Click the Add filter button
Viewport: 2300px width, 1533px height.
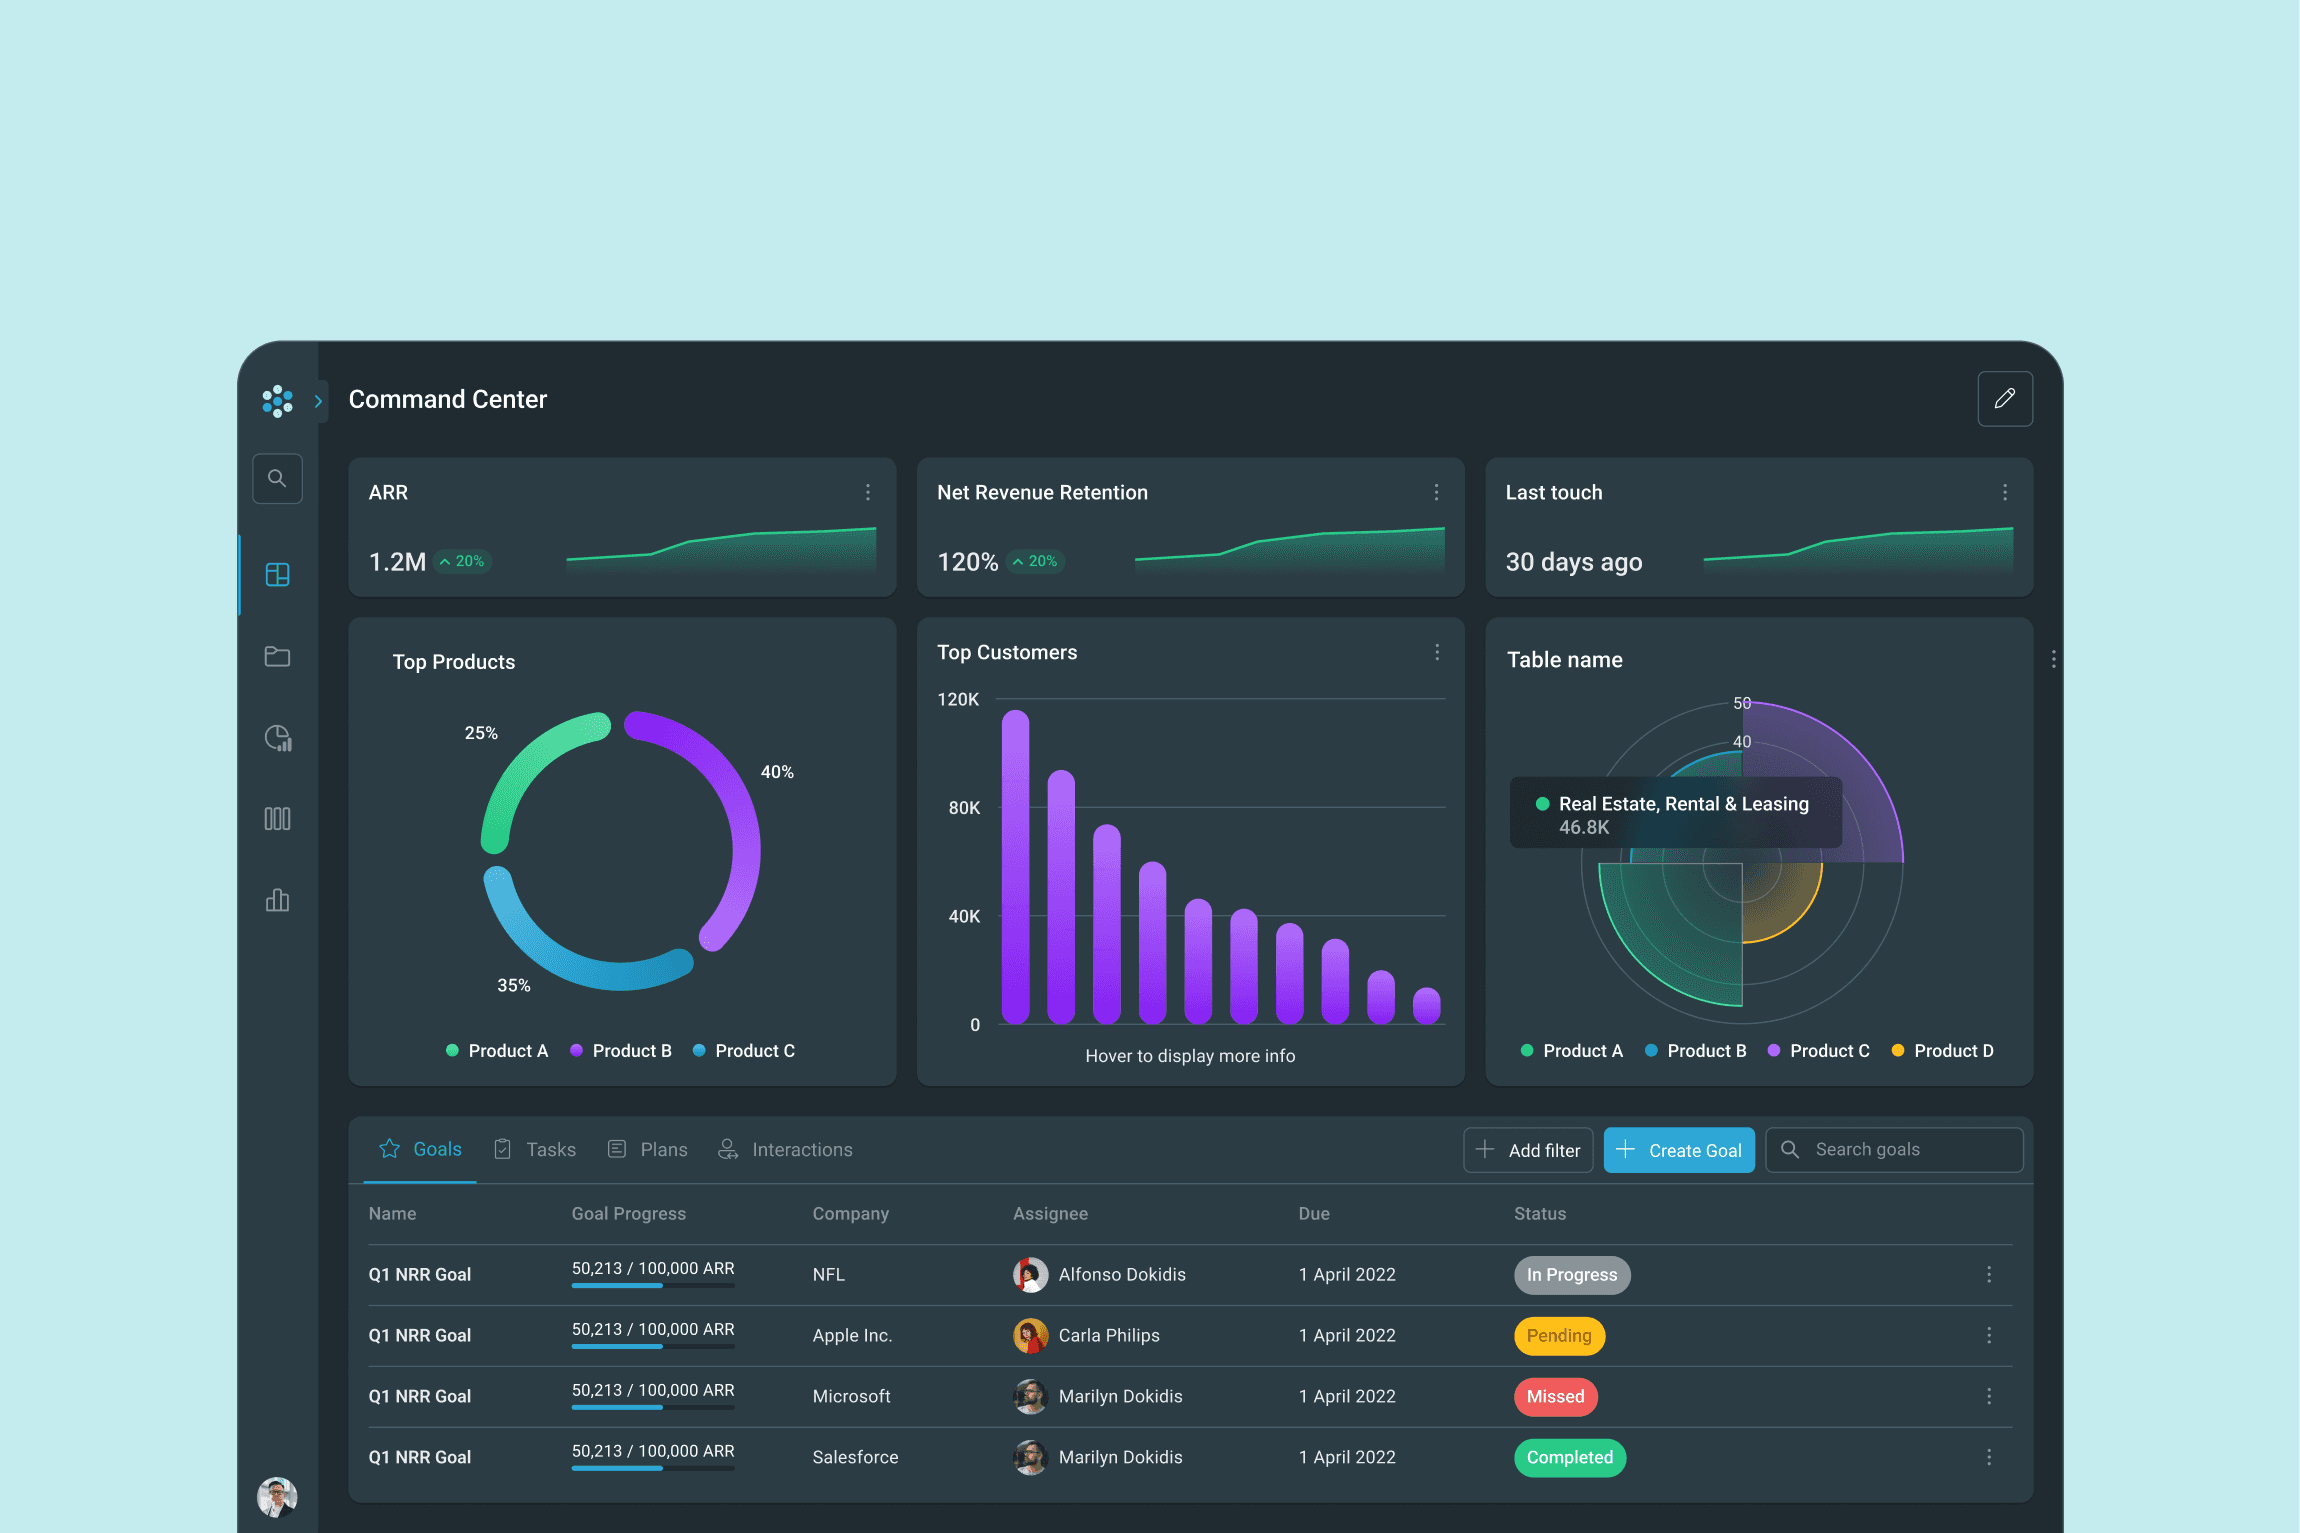click(x=1528, y=1150)
